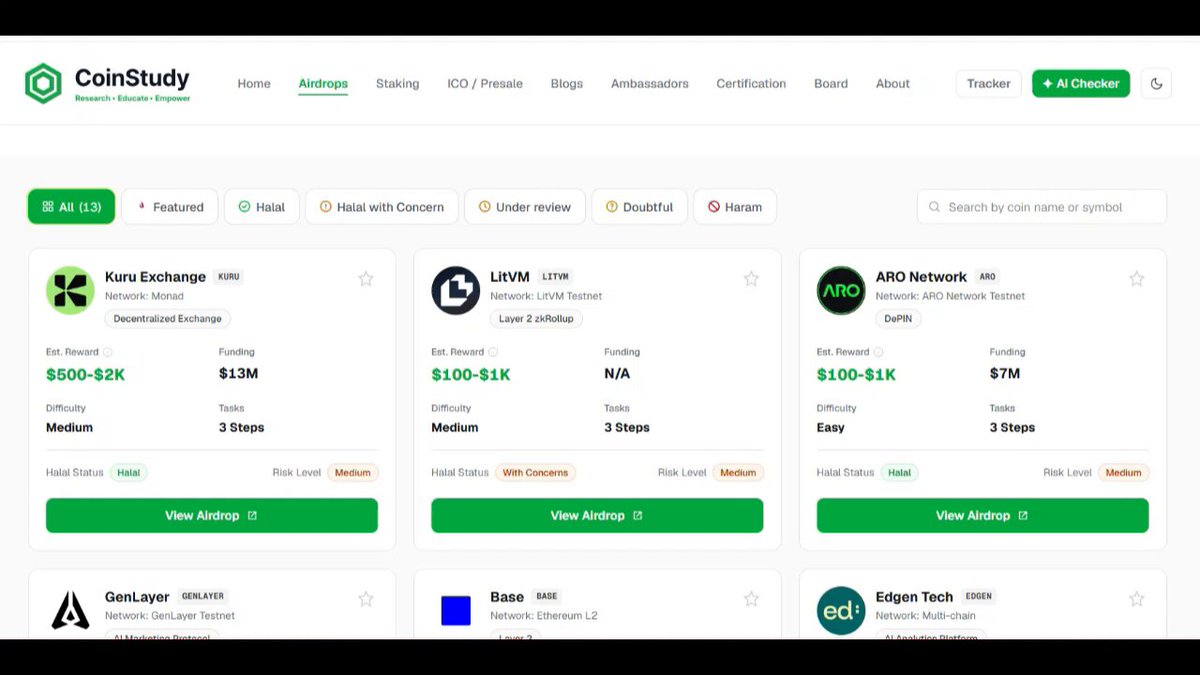Viewport: 1200px width, 675px height.
Task: Go to the Home menu item
Action: pyautogui.click(x=254, y=84)
